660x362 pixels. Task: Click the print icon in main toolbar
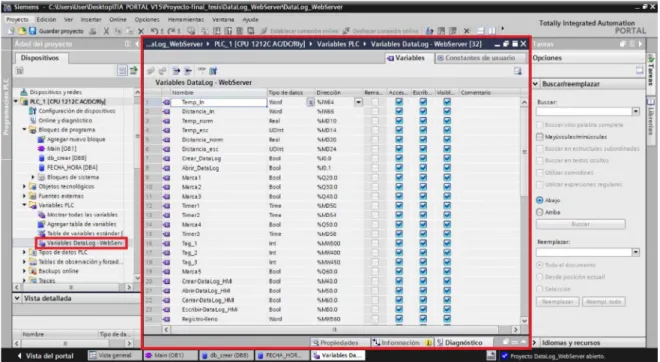(93, 31)
